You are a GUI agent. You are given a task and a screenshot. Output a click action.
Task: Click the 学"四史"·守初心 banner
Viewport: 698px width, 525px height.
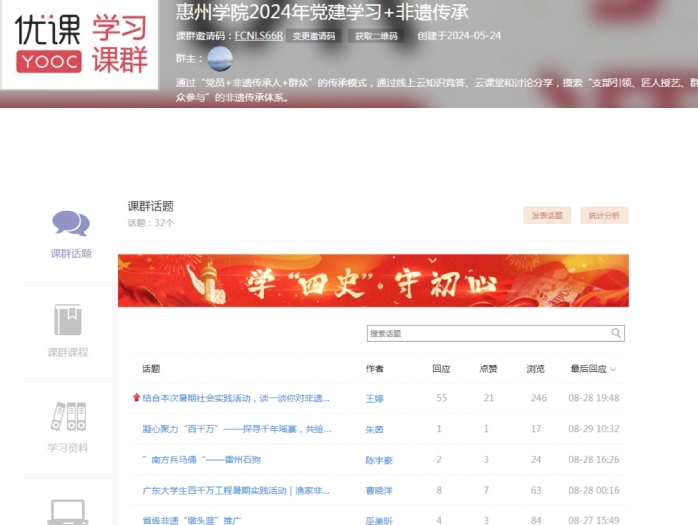[373, 281]
